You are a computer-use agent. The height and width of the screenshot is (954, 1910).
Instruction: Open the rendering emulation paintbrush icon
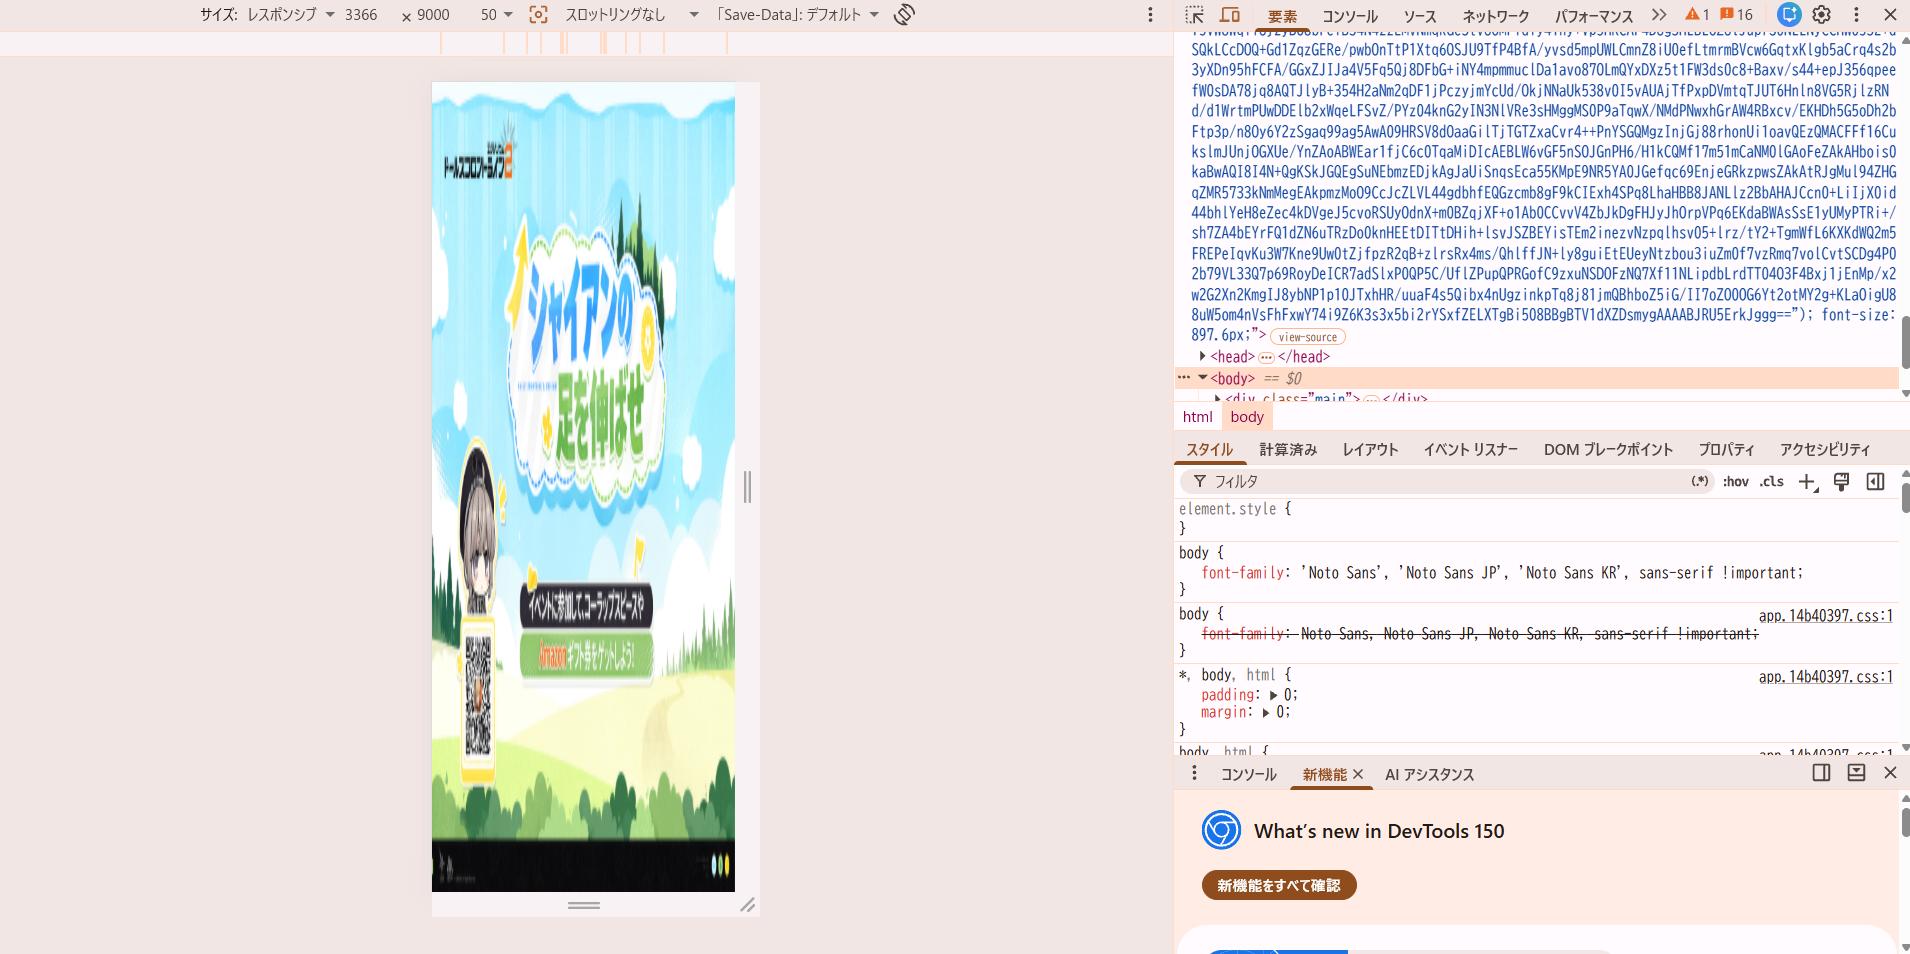pyautogui.click(x=1841, y=482)
